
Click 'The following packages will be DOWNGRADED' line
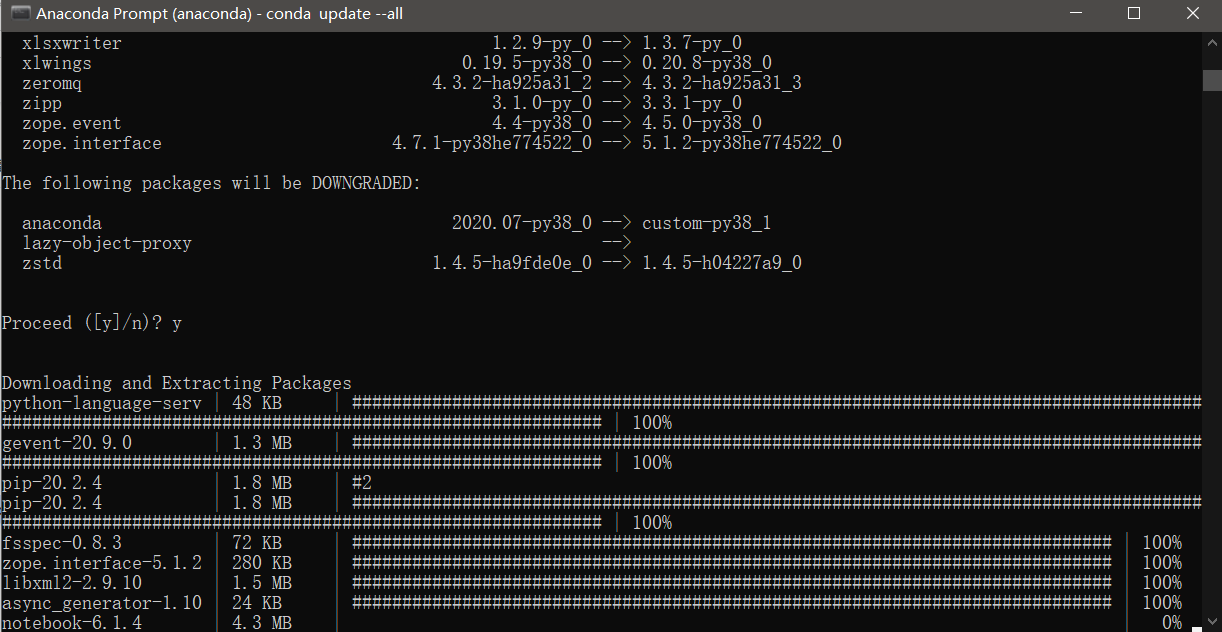212,184
